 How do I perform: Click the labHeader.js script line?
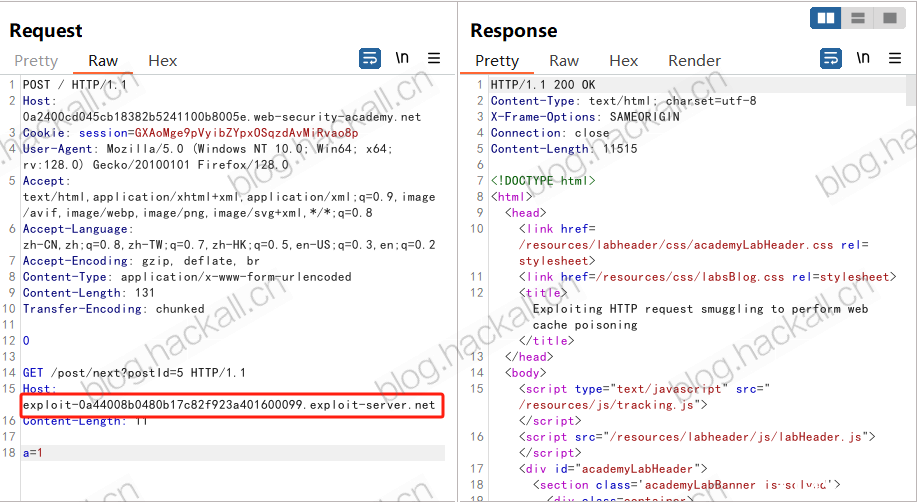(697, 436)
